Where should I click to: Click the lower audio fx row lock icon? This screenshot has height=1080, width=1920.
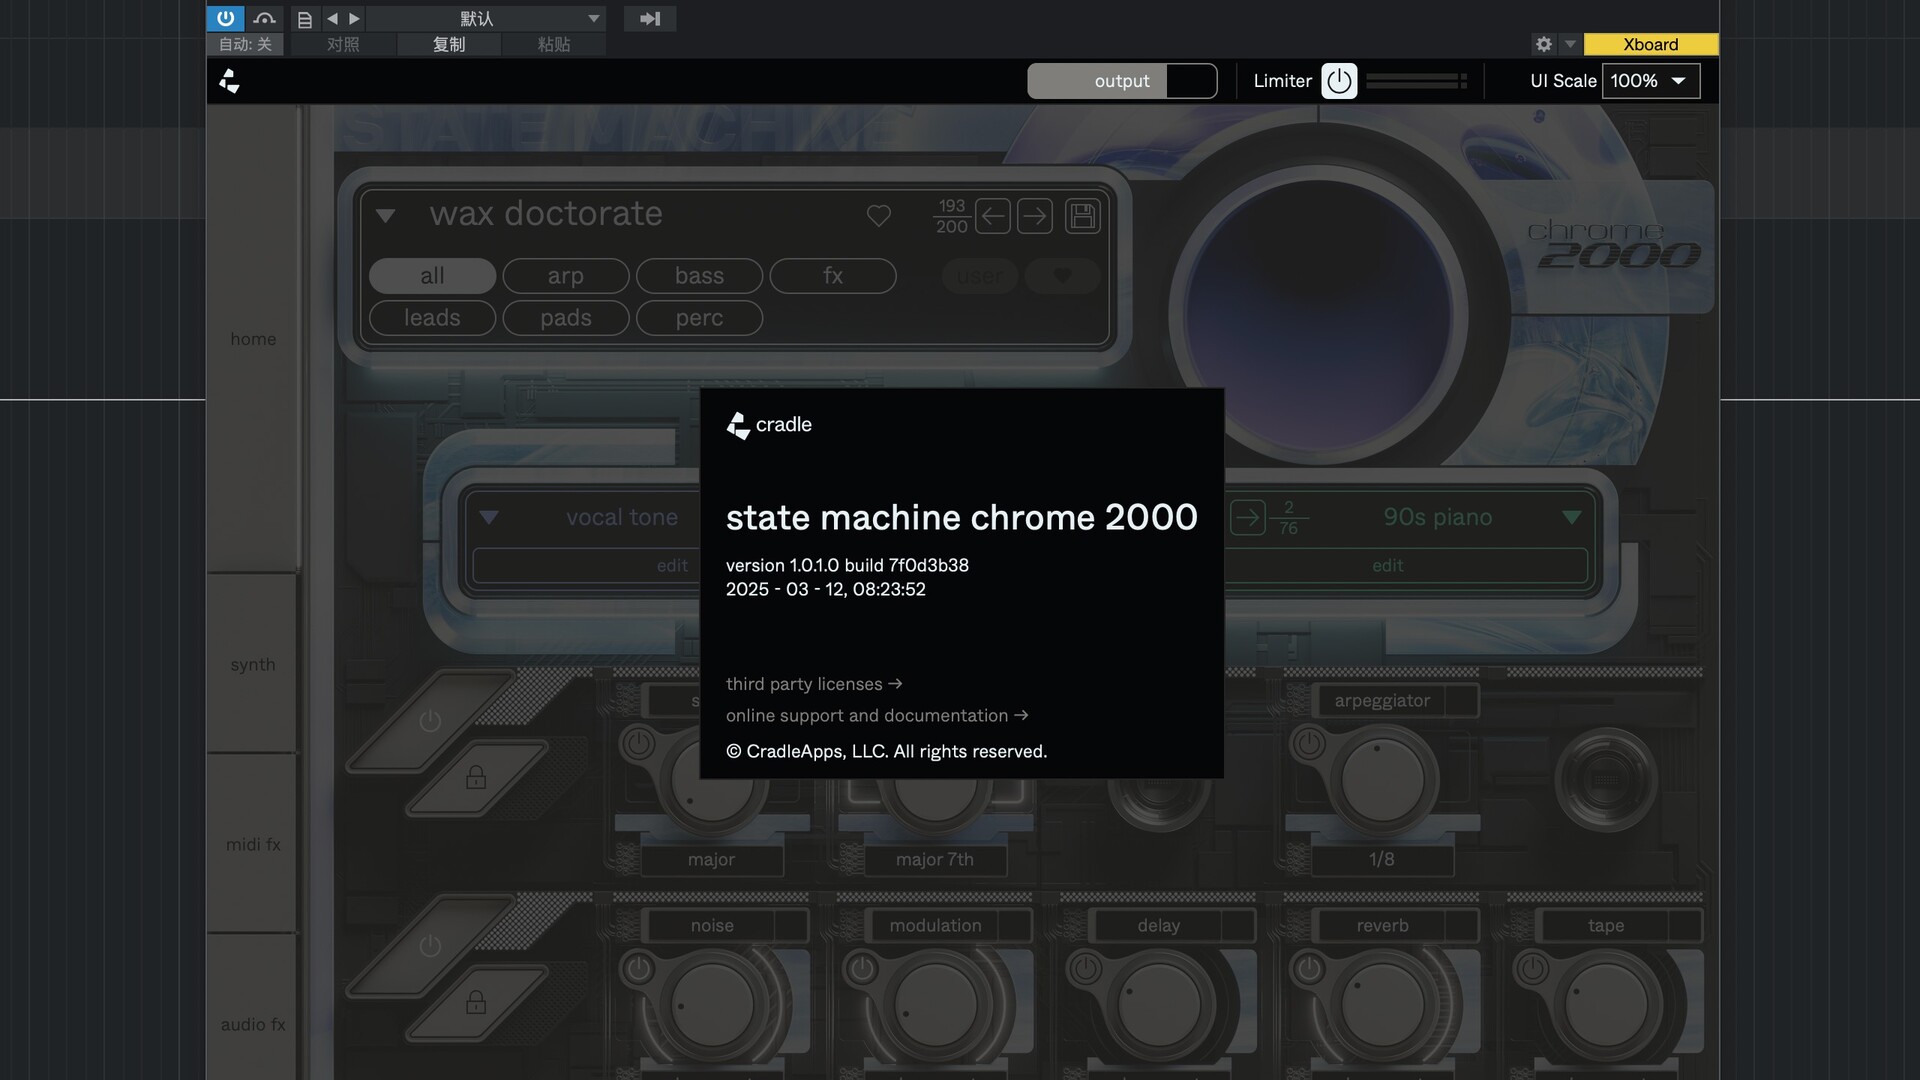476,1002
